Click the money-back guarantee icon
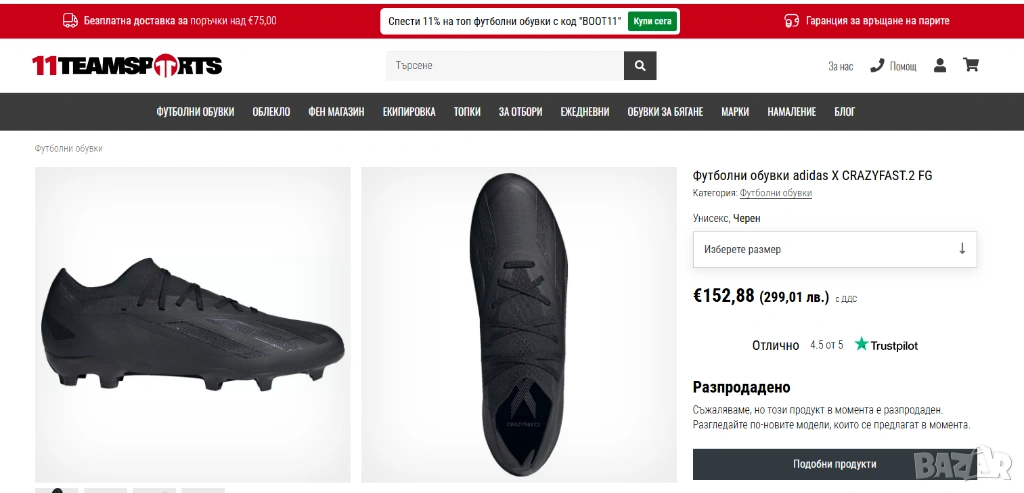The image size is (1024, 493). pos(792,20)
